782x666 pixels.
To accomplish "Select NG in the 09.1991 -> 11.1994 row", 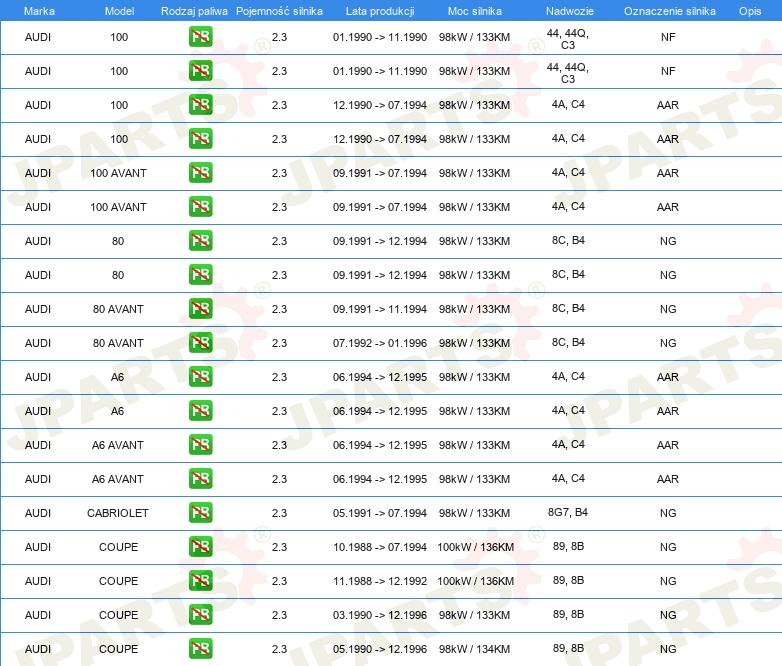I will 668,309.
